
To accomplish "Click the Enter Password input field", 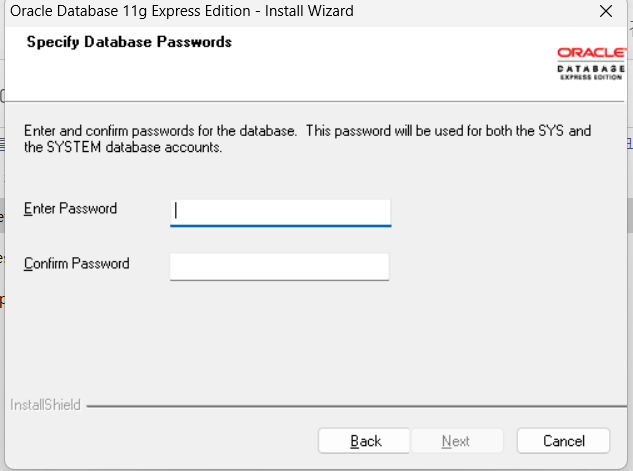I will pyautogui.click(x=280, y=211).
